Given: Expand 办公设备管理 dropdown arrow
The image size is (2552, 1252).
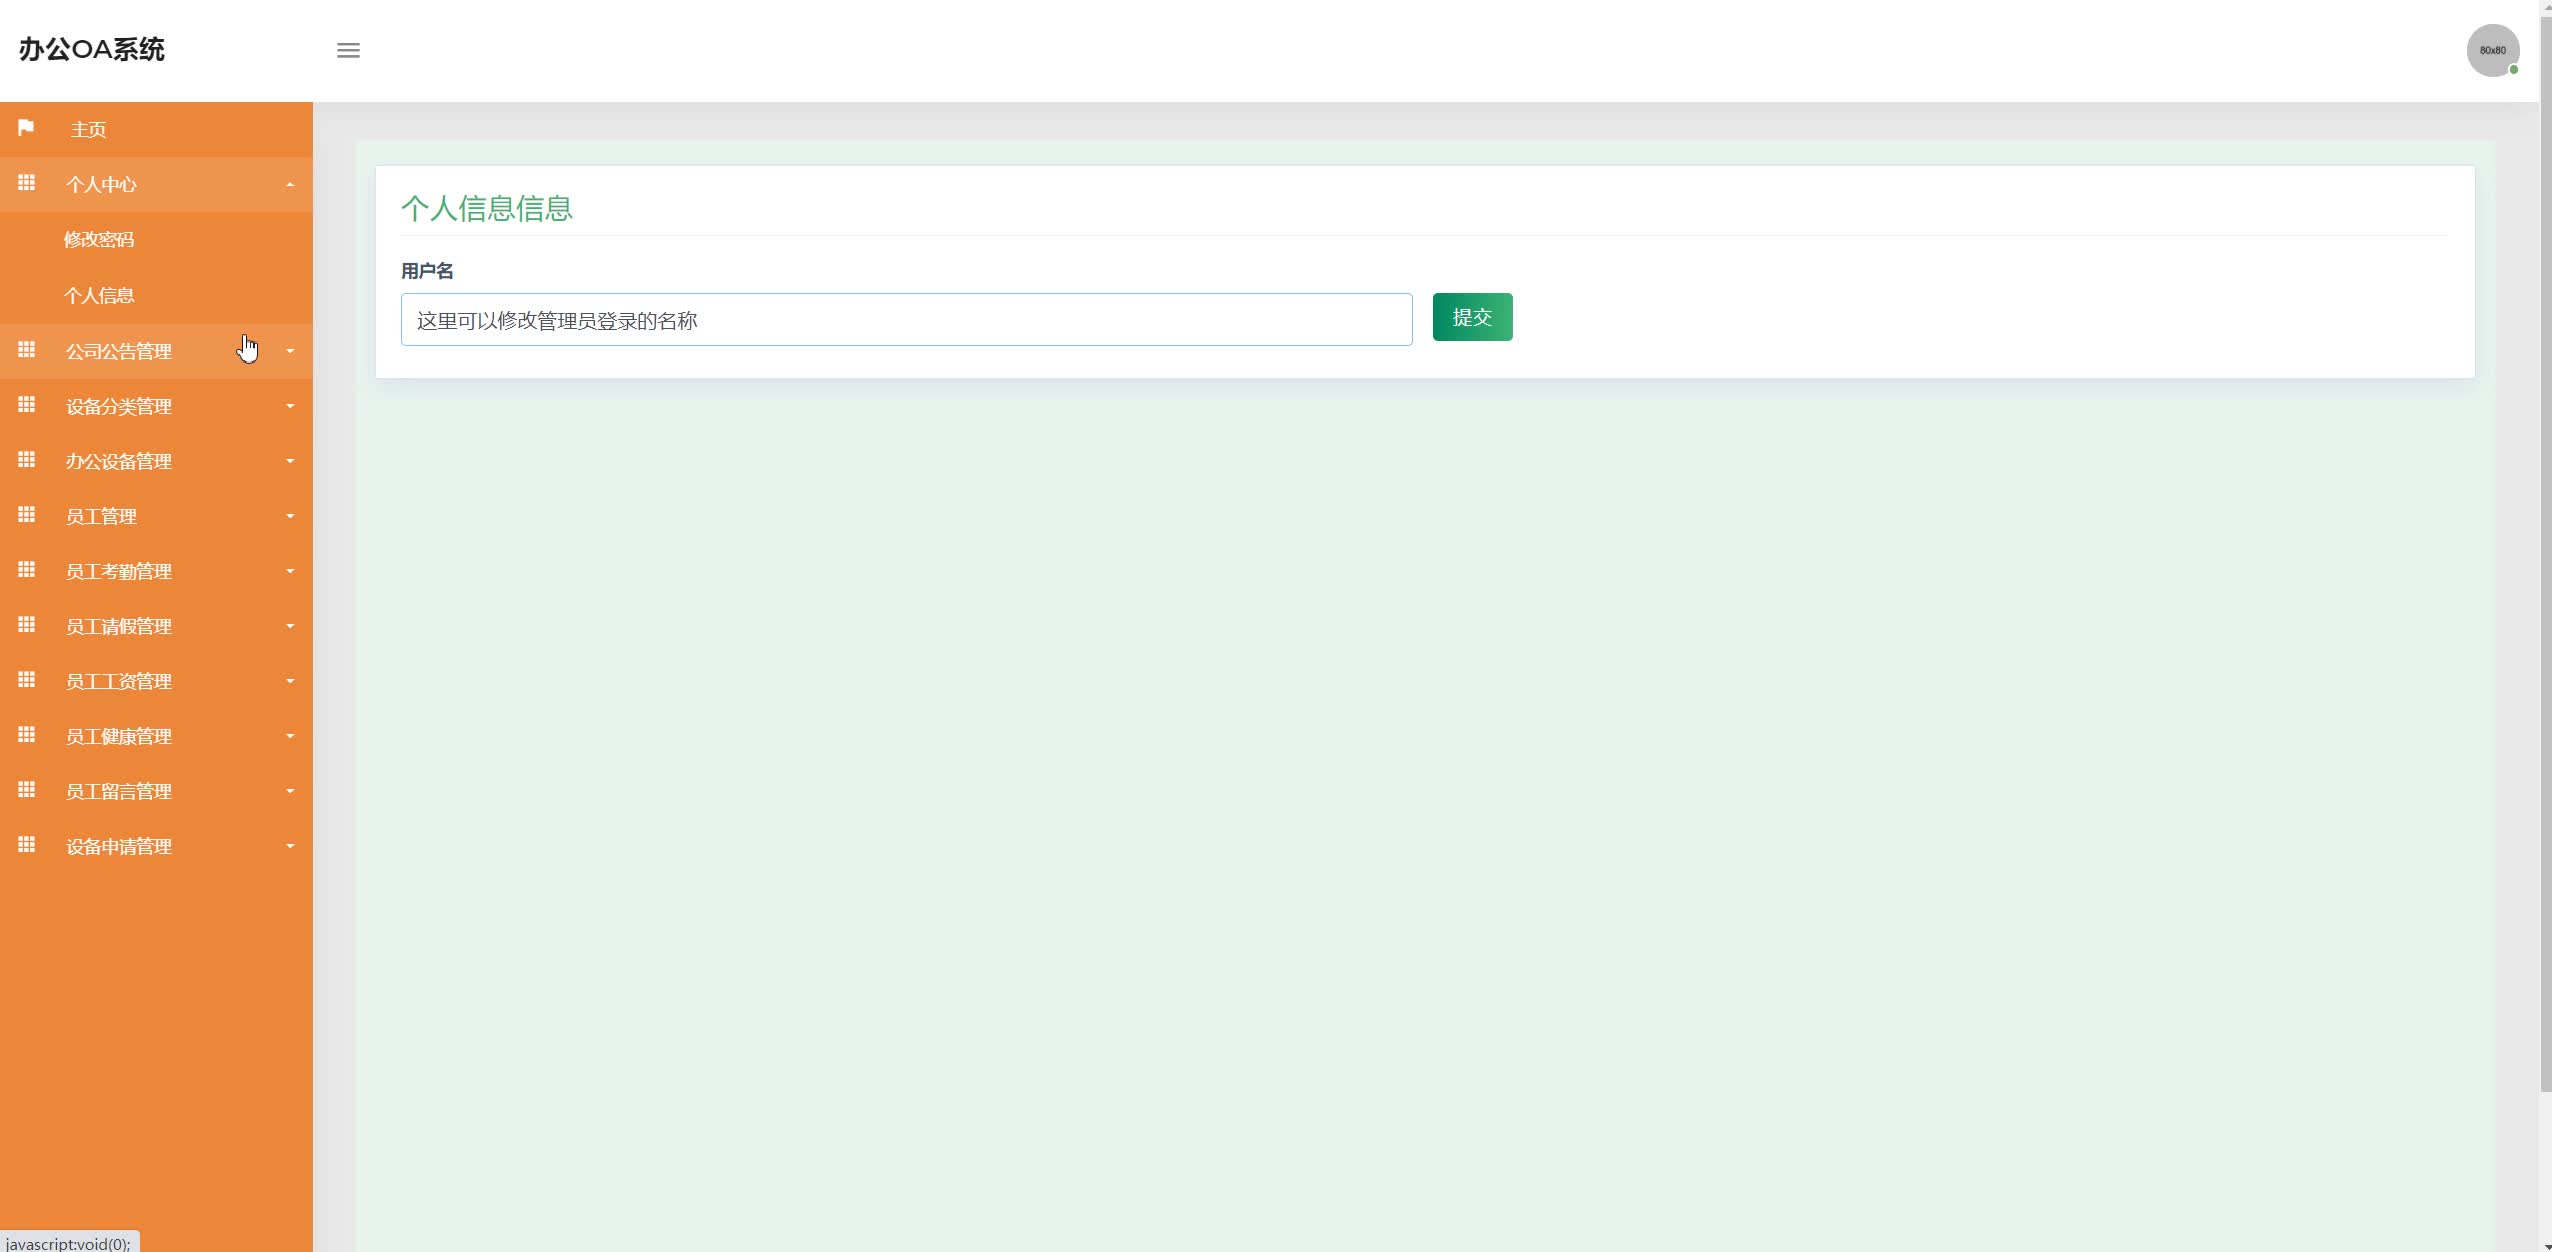Looking at the screenshot, I should click(x=290, y=461).
